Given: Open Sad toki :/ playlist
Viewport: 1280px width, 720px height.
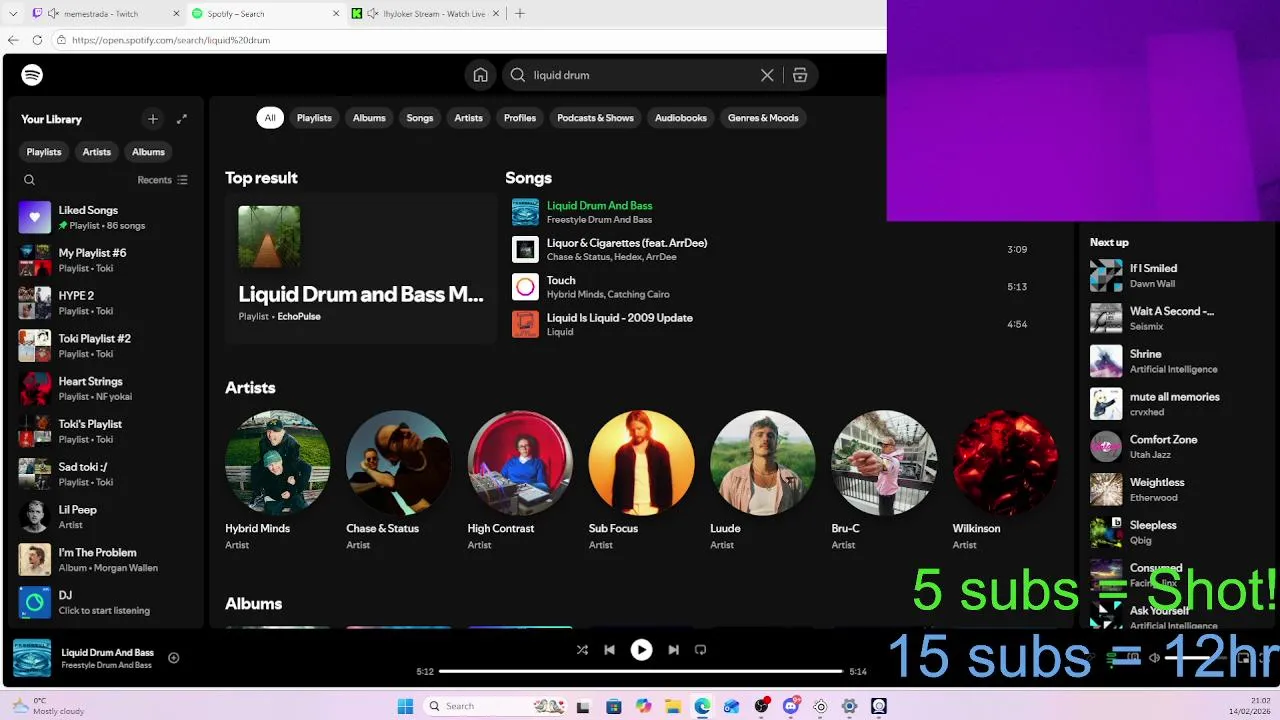Looking at the screenshot, I should [108, 474].
